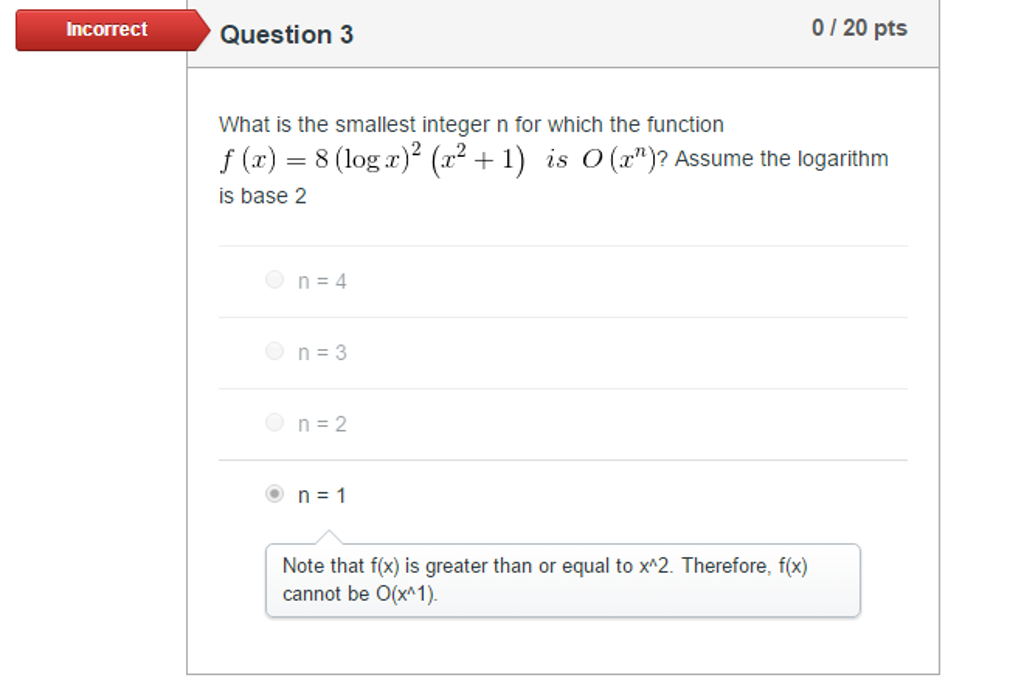Click the red Incorrect badge

click(107, 30)
